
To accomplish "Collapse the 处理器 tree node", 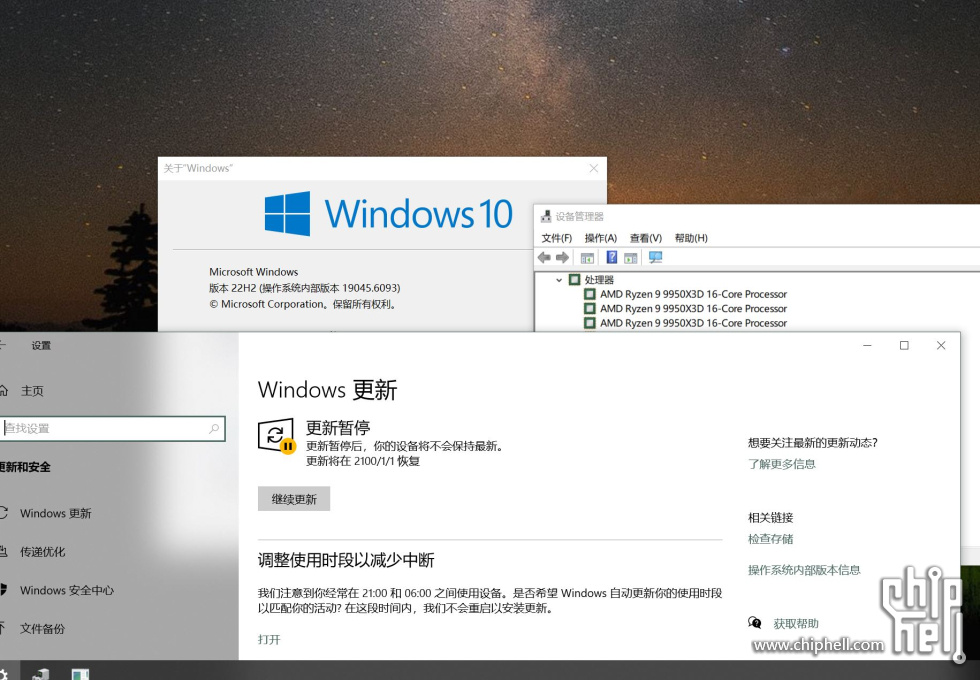I will pos(559,280).
